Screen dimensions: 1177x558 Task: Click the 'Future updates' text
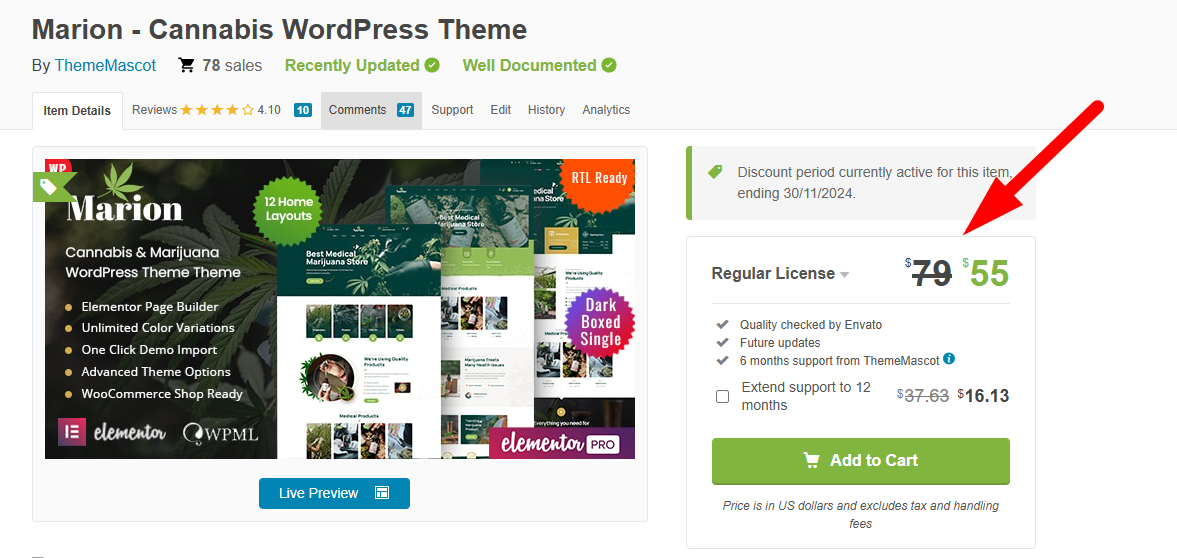pos(780,342)
